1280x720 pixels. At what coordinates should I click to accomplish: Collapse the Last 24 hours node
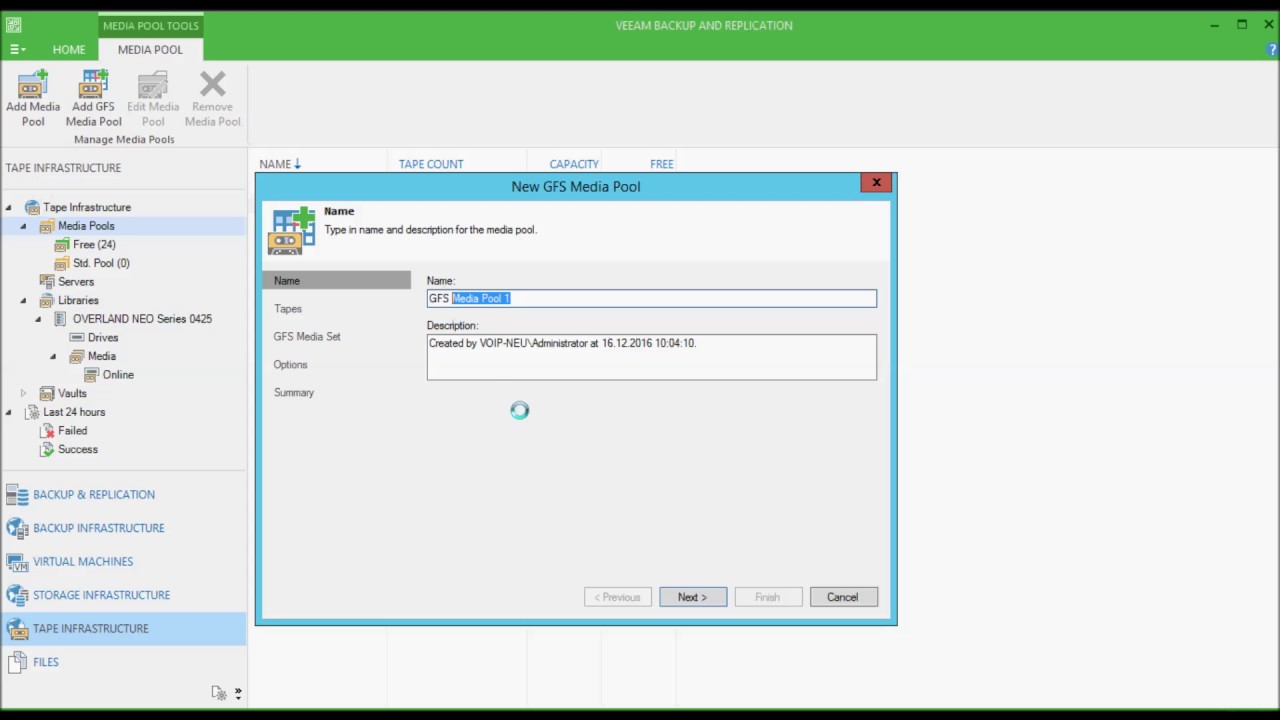click(x=8, y=412)
